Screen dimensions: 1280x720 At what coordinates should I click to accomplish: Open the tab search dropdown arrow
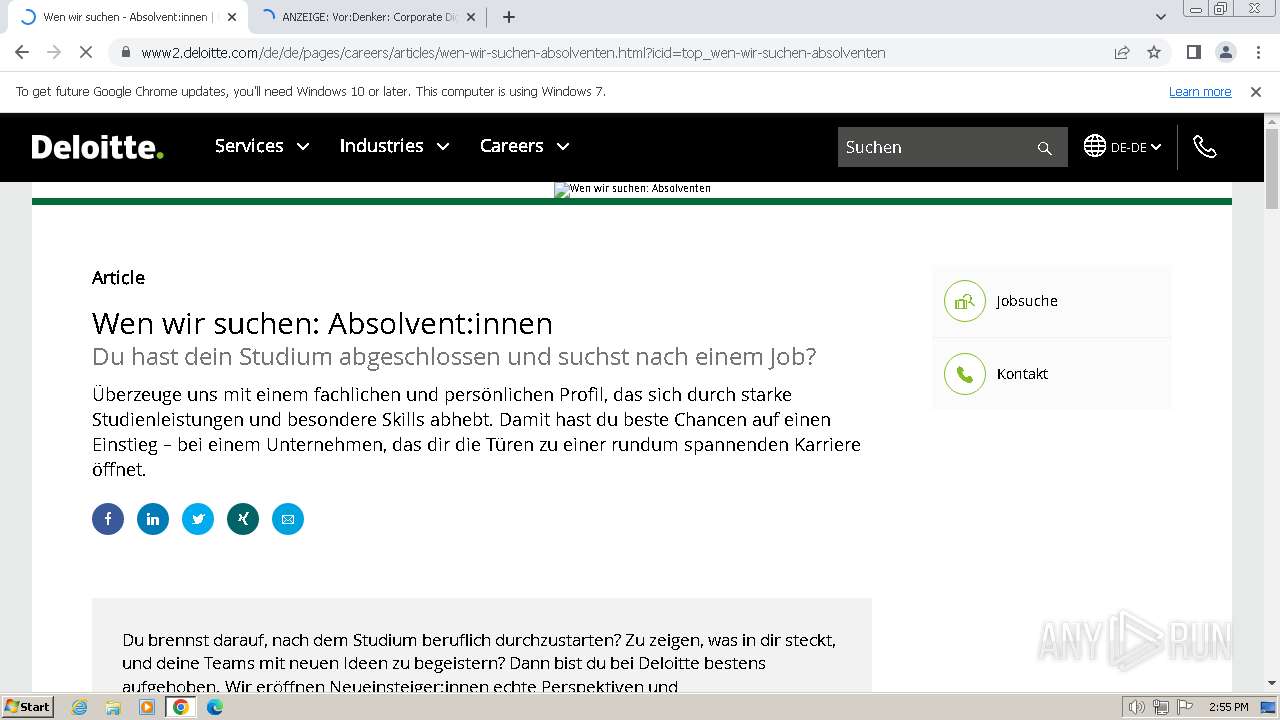click(1161, 17)
